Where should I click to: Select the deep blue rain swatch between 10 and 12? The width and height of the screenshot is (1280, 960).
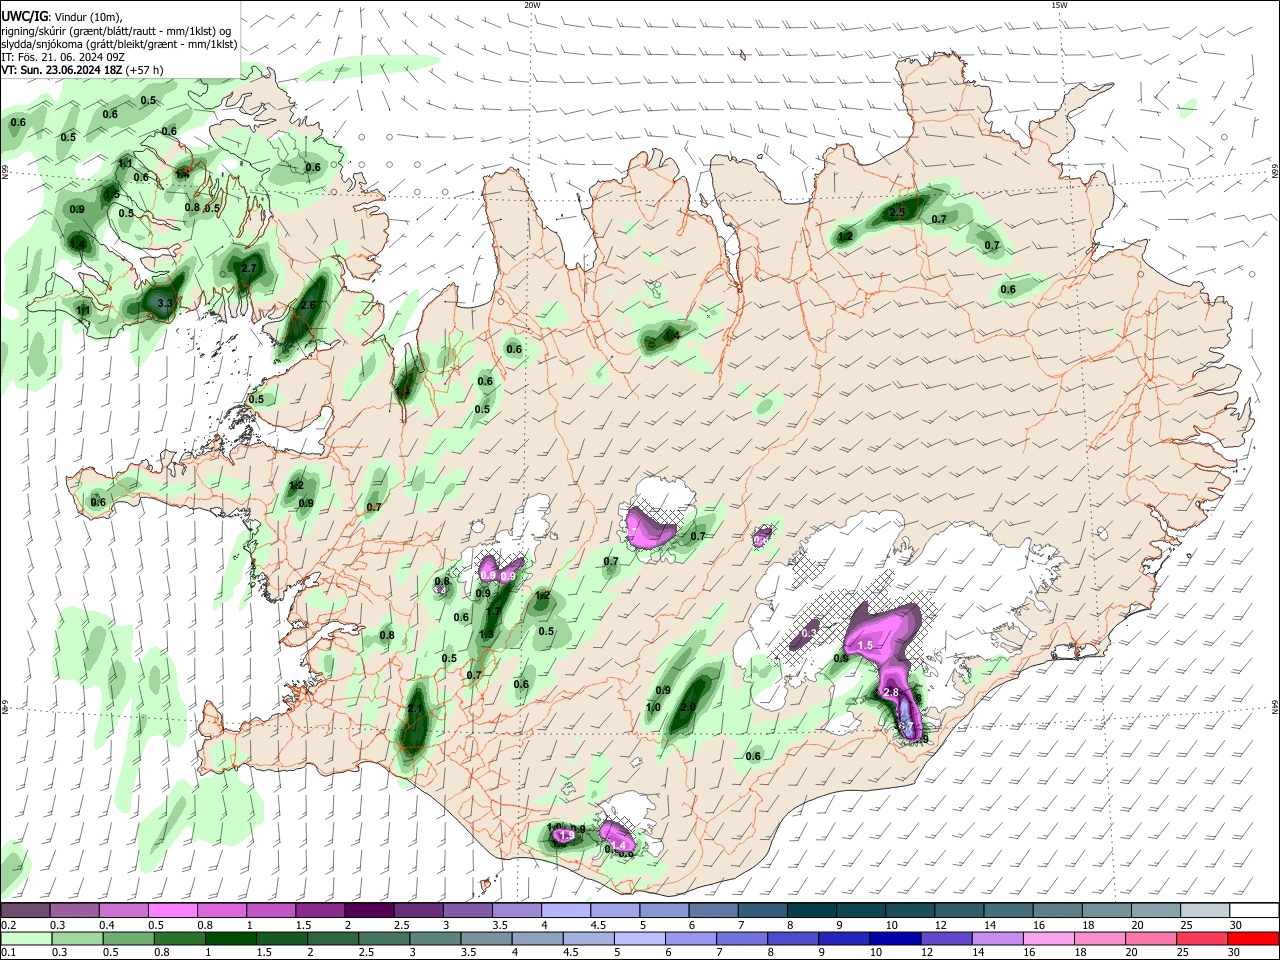click(896, 938)
